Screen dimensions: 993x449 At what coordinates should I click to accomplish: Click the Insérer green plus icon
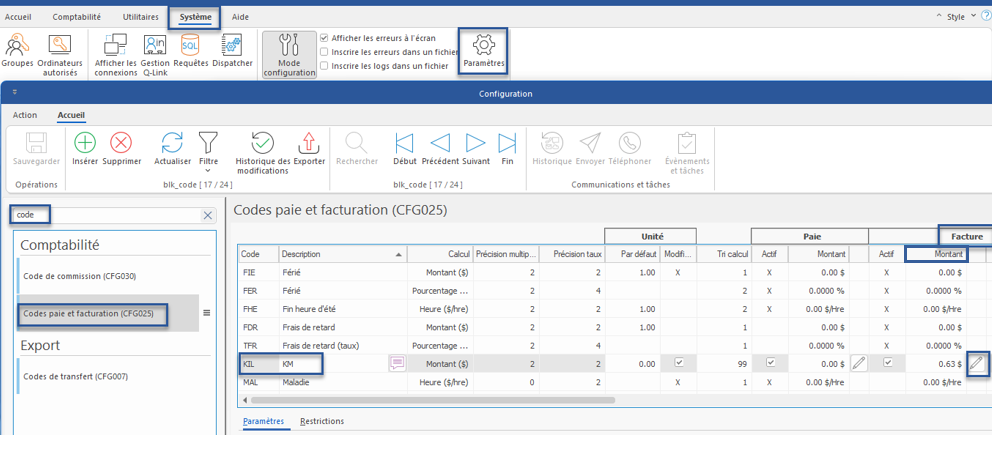coord(85,143)
